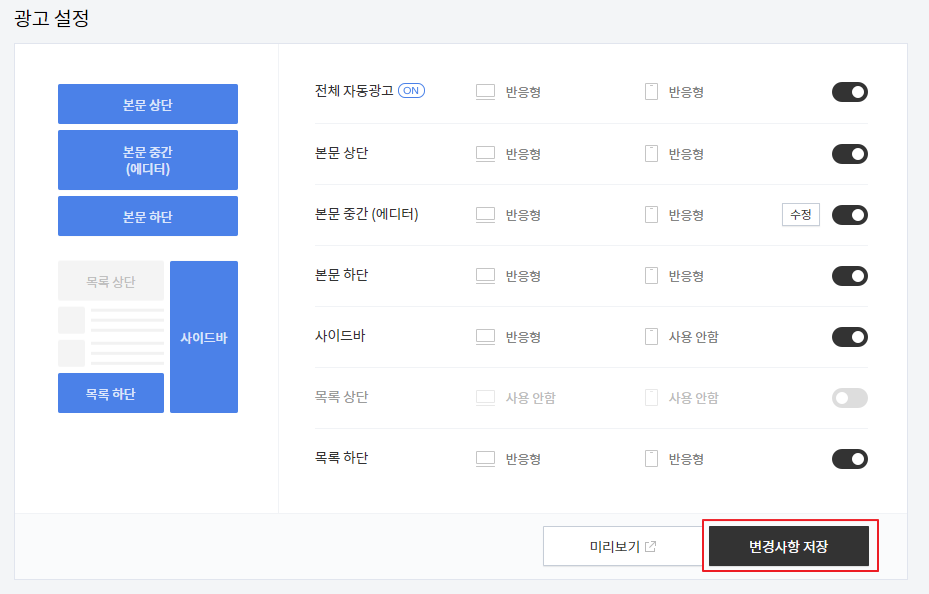Select the PC icon in the 사이드바 row
929x594 pixels.
point(485,337)
